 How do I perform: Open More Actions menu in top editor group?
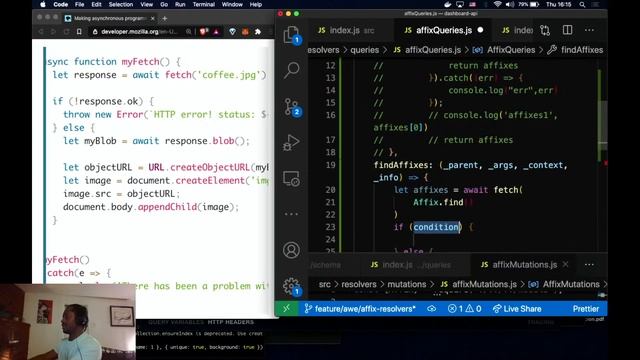point(589,30)
